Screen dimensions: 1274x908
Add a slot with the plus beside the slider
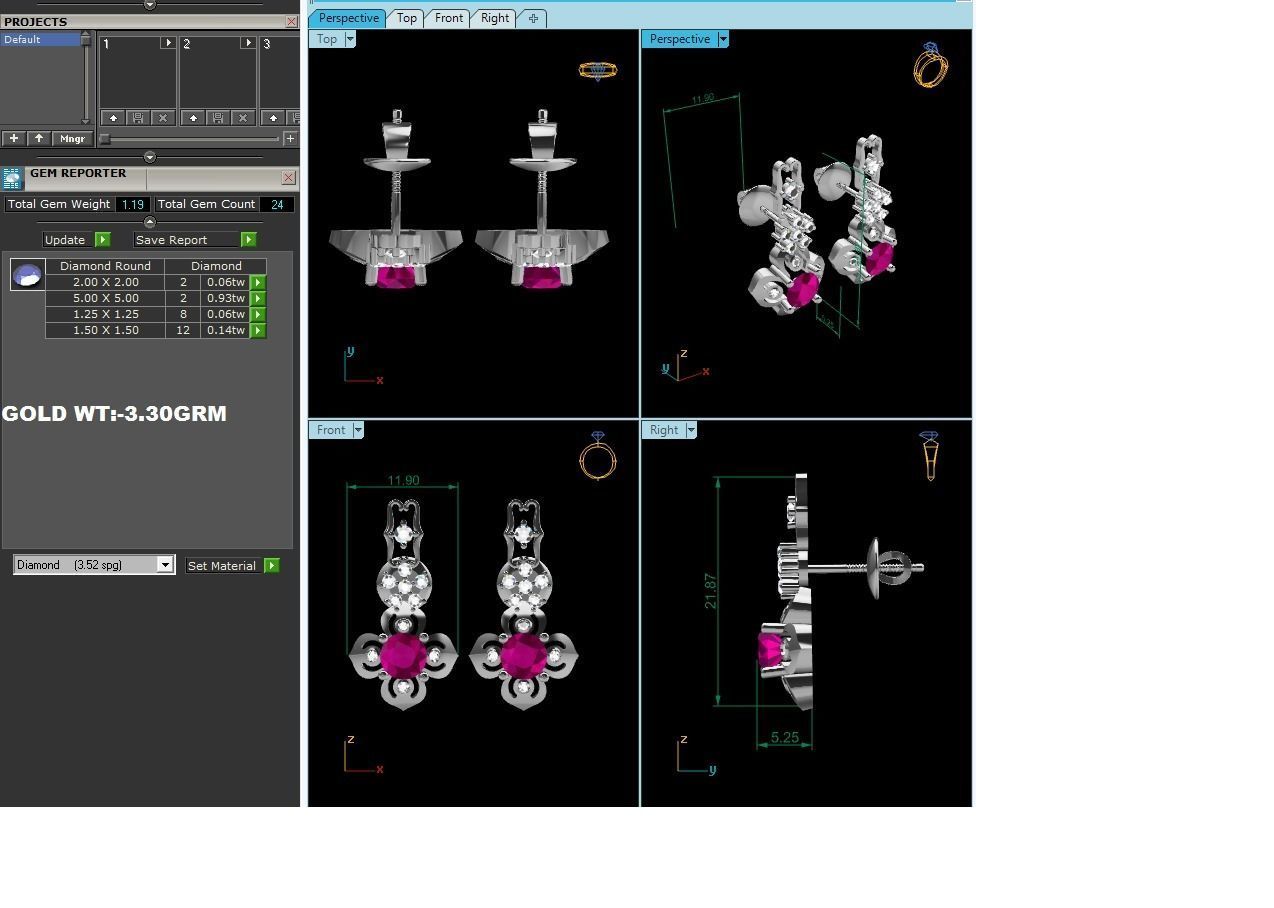290,139
